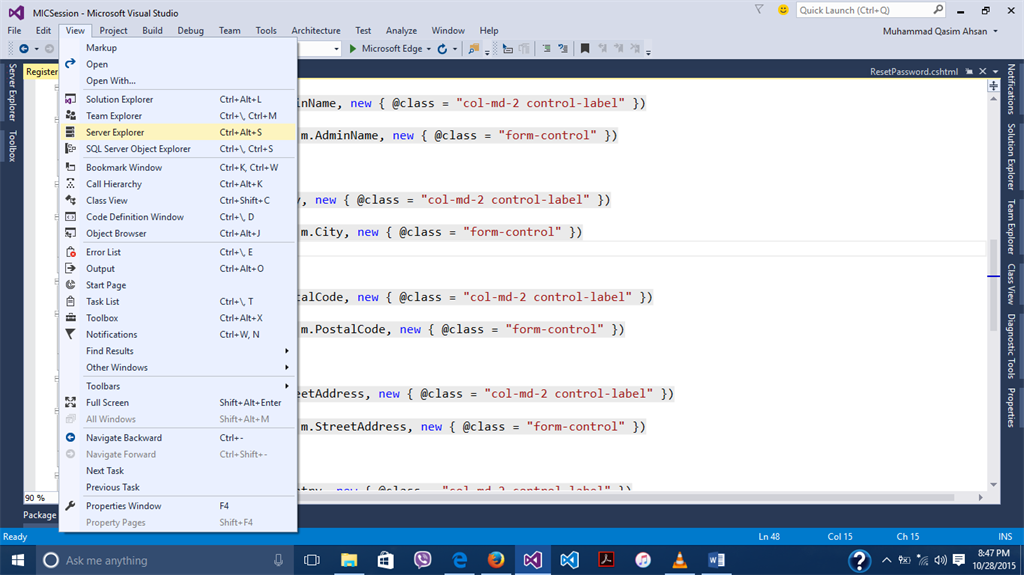Screen dimensions: 1024x575
Task: Start debugging with Microsoft Edge button
Action: pyautogui.click(x=386, y=48)
